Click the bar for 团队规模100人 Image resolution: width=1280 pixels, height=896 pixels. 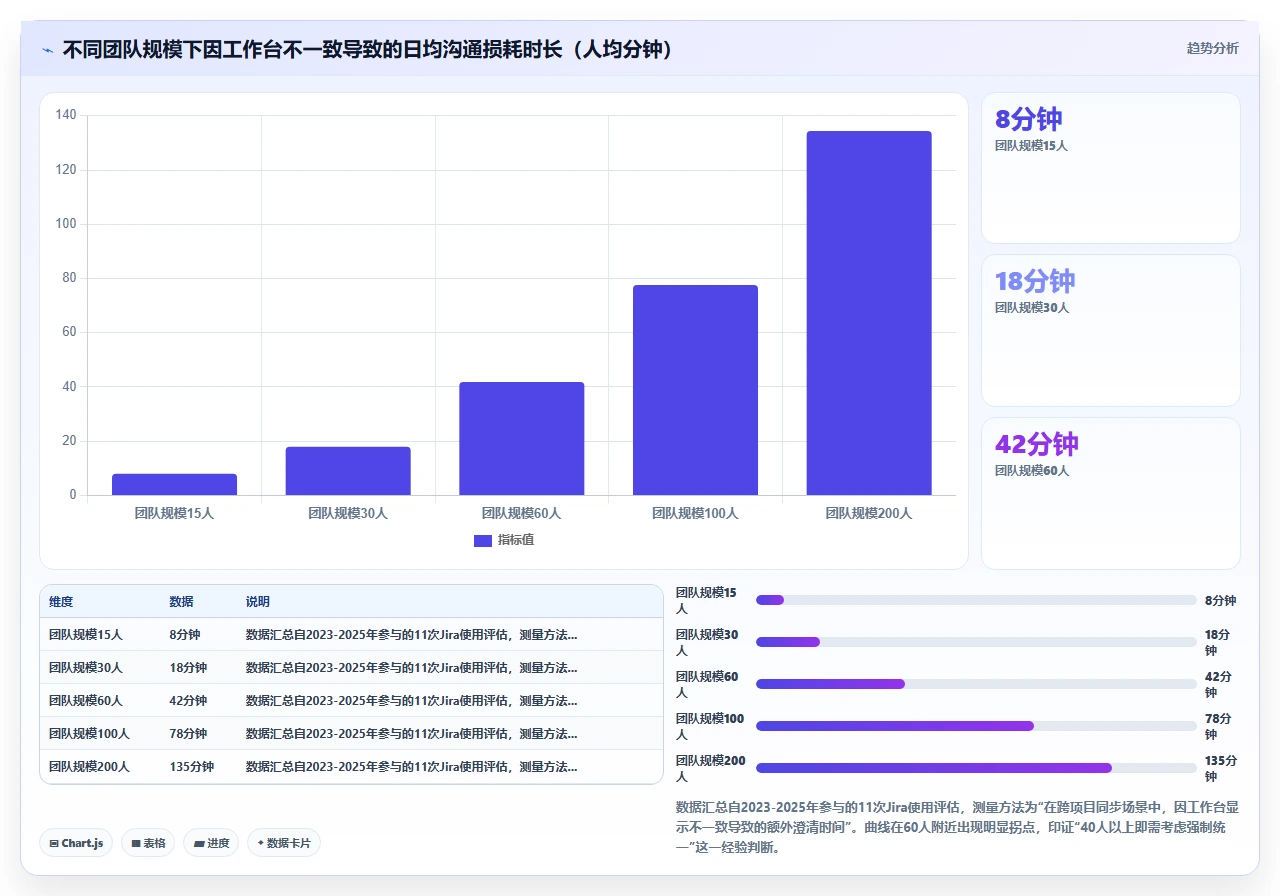[695, 390]
